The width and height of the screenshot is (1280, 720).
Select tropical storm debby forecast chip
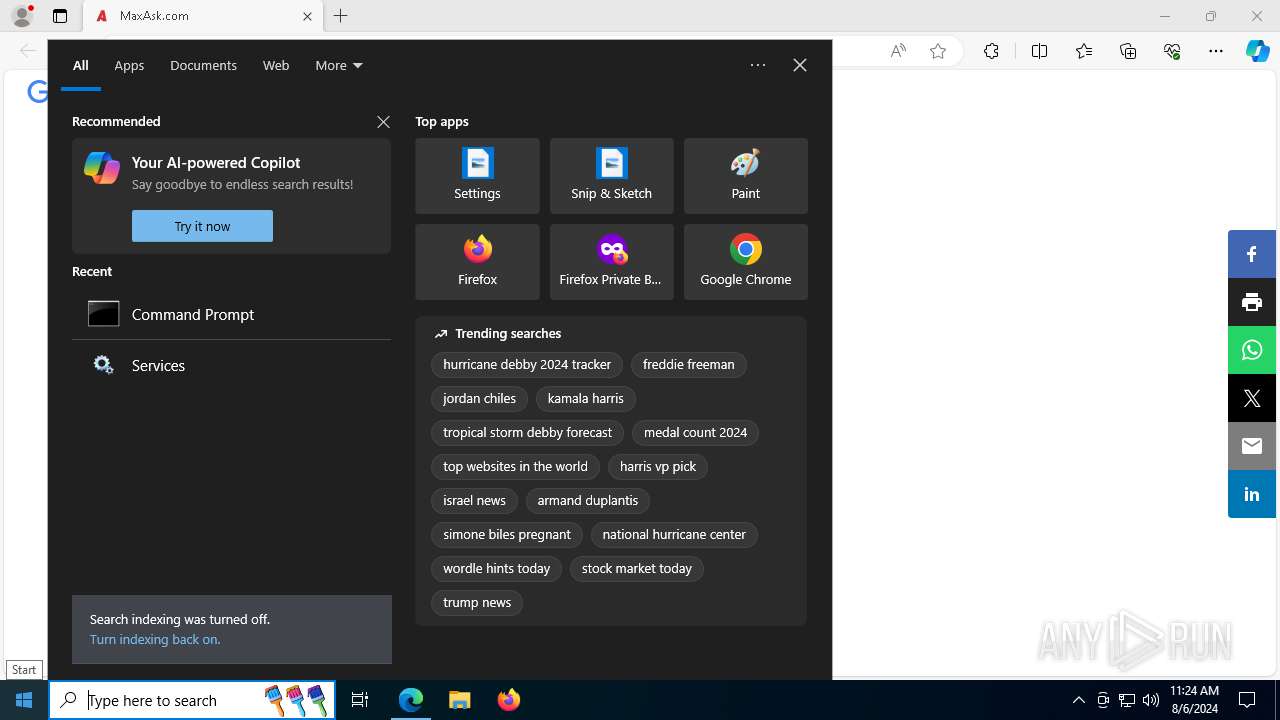tap(527, 433)
